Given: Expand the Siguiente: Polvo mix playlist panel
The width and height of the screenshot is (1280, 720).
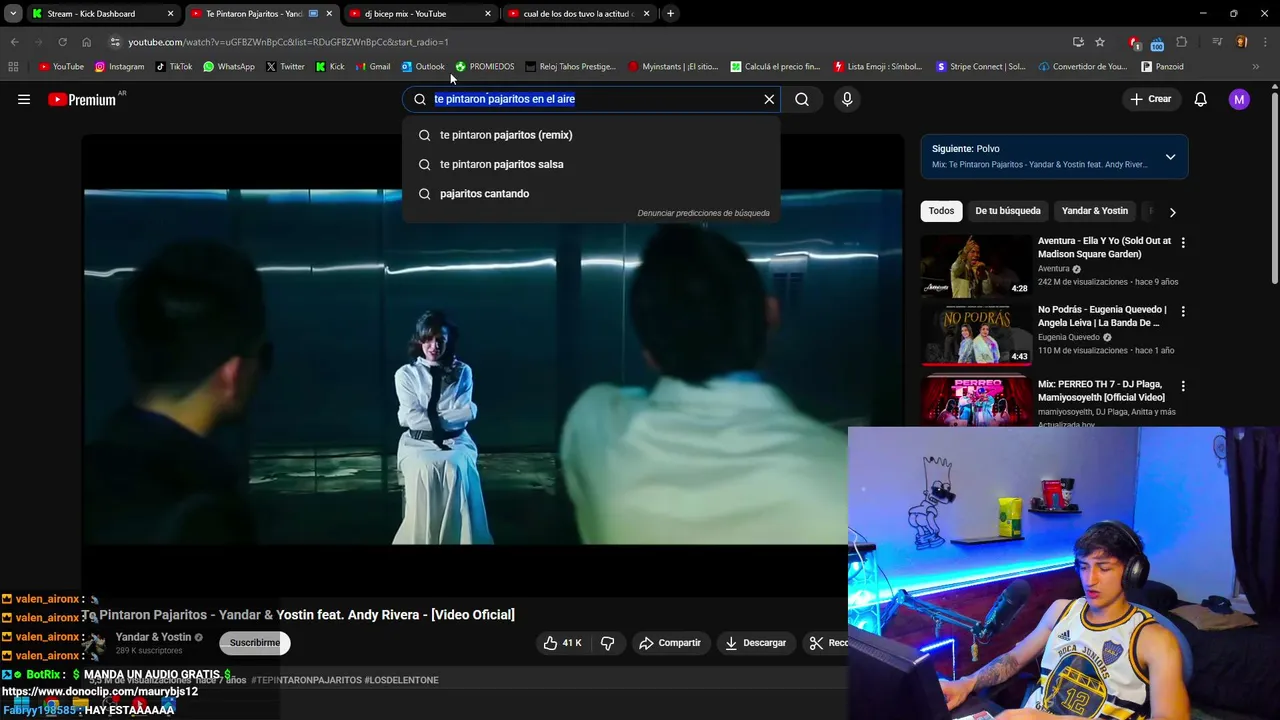Looking at the screenshot, I should point(1170,157).
